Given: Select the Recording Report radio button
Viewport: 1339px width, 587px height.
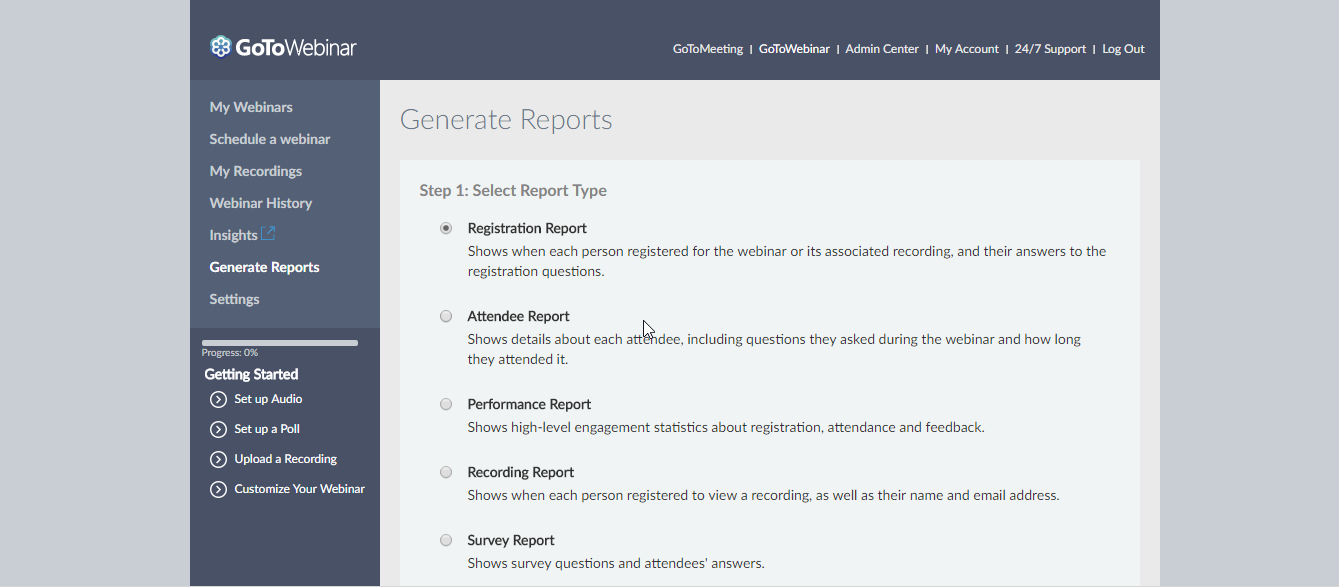Looking at the screenshot, I should 446,472.
